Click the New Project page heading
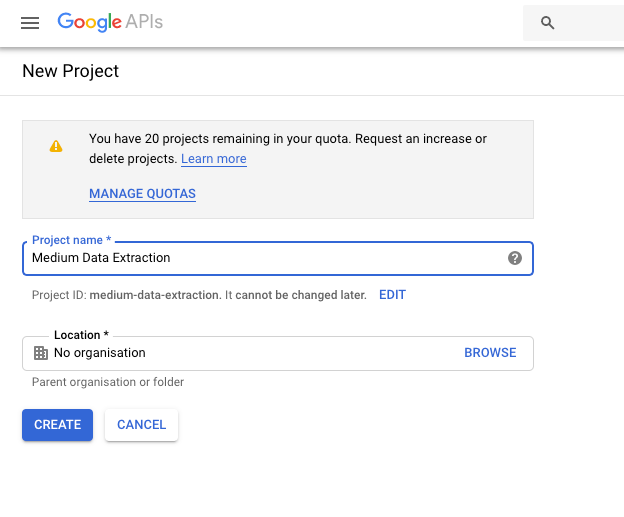The width and height of the screenshot is (624, 517). pyautogui.click(x=70, y=71)
